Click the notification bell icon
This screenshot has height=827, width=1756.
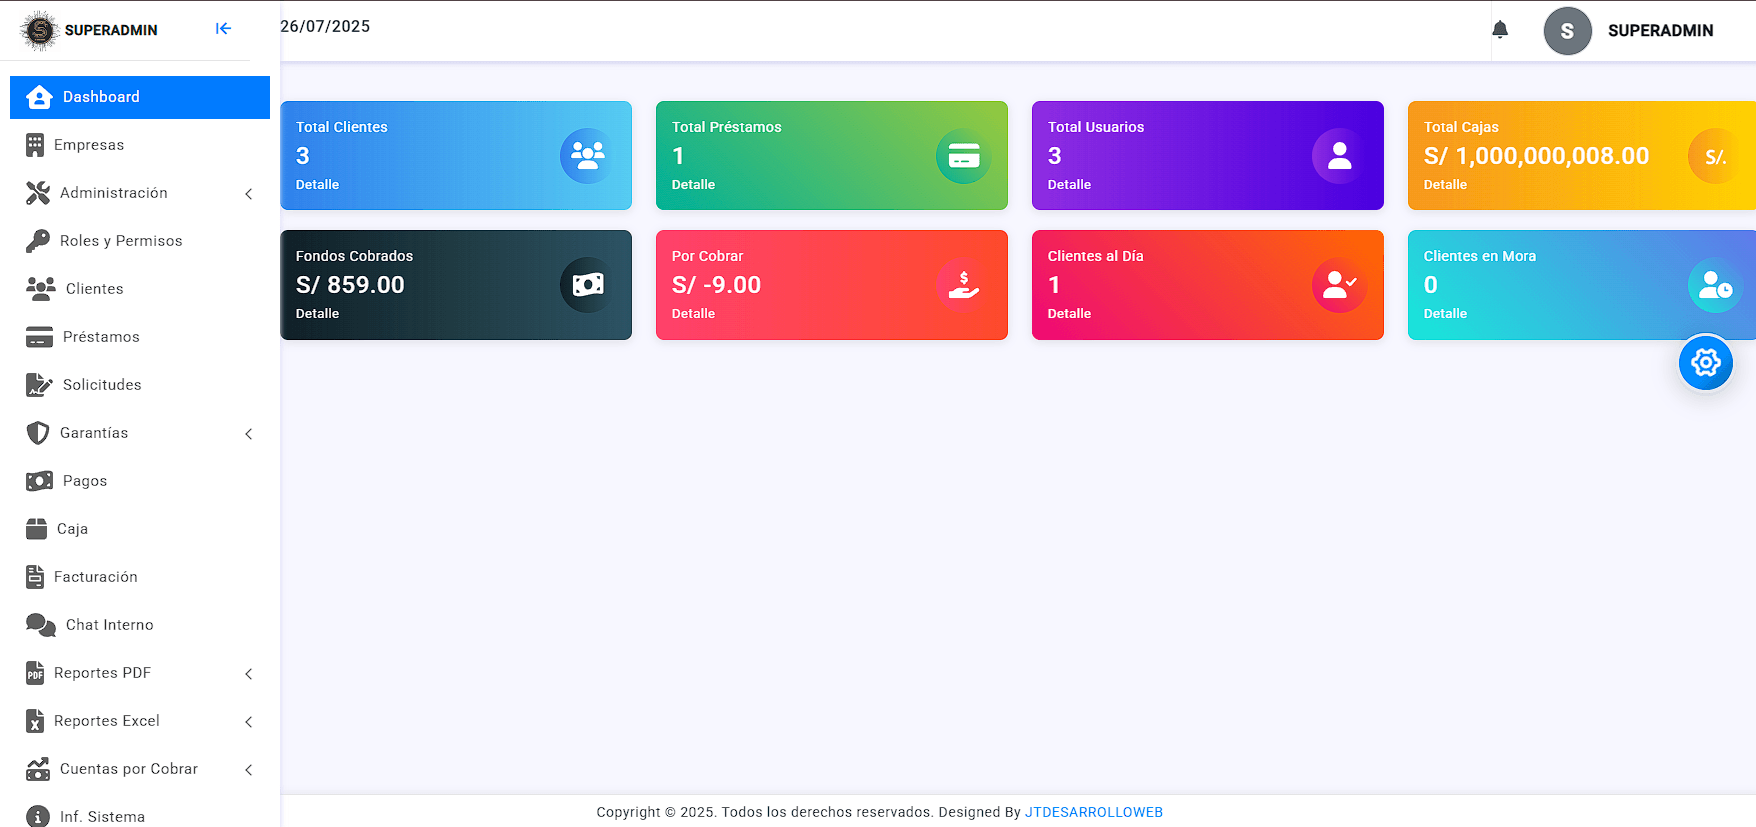point(1499,30)
